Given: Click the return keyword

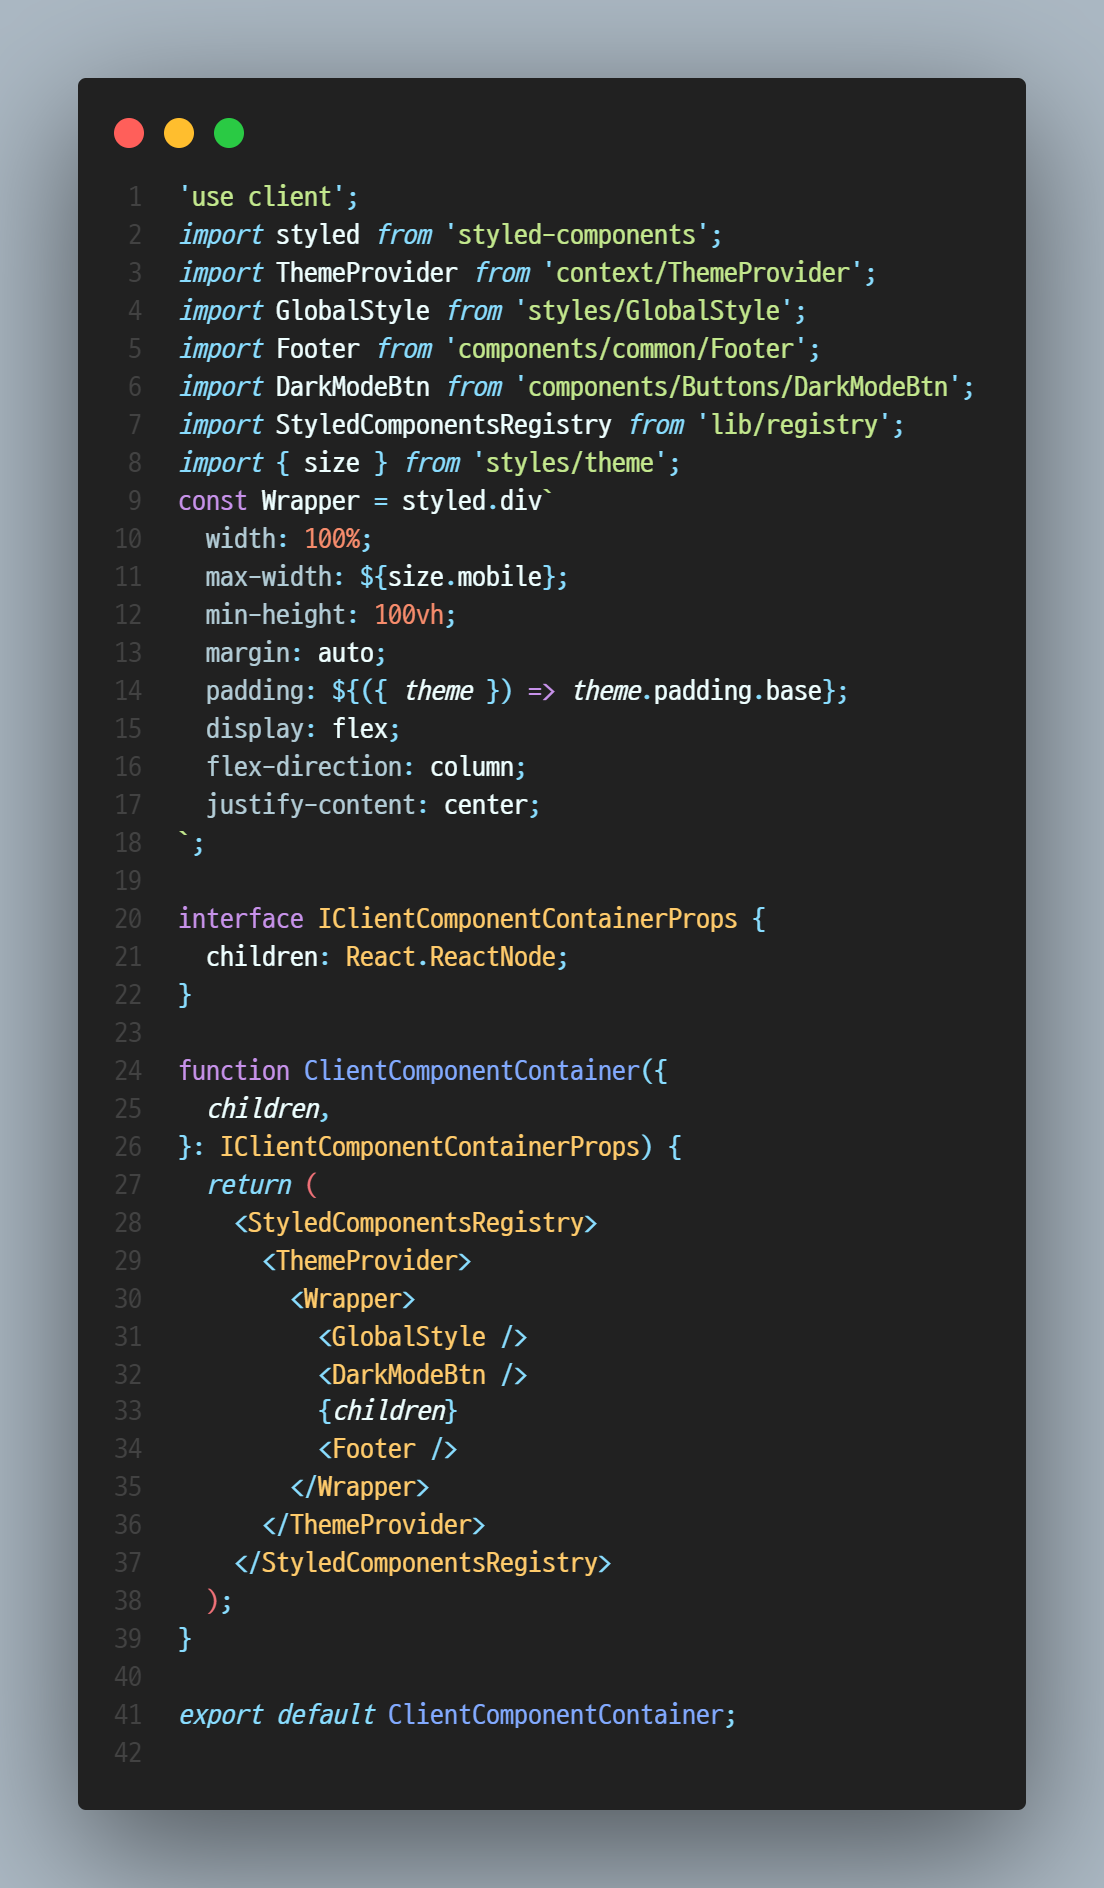Looking at the screenshot, I should [249, 1185].
